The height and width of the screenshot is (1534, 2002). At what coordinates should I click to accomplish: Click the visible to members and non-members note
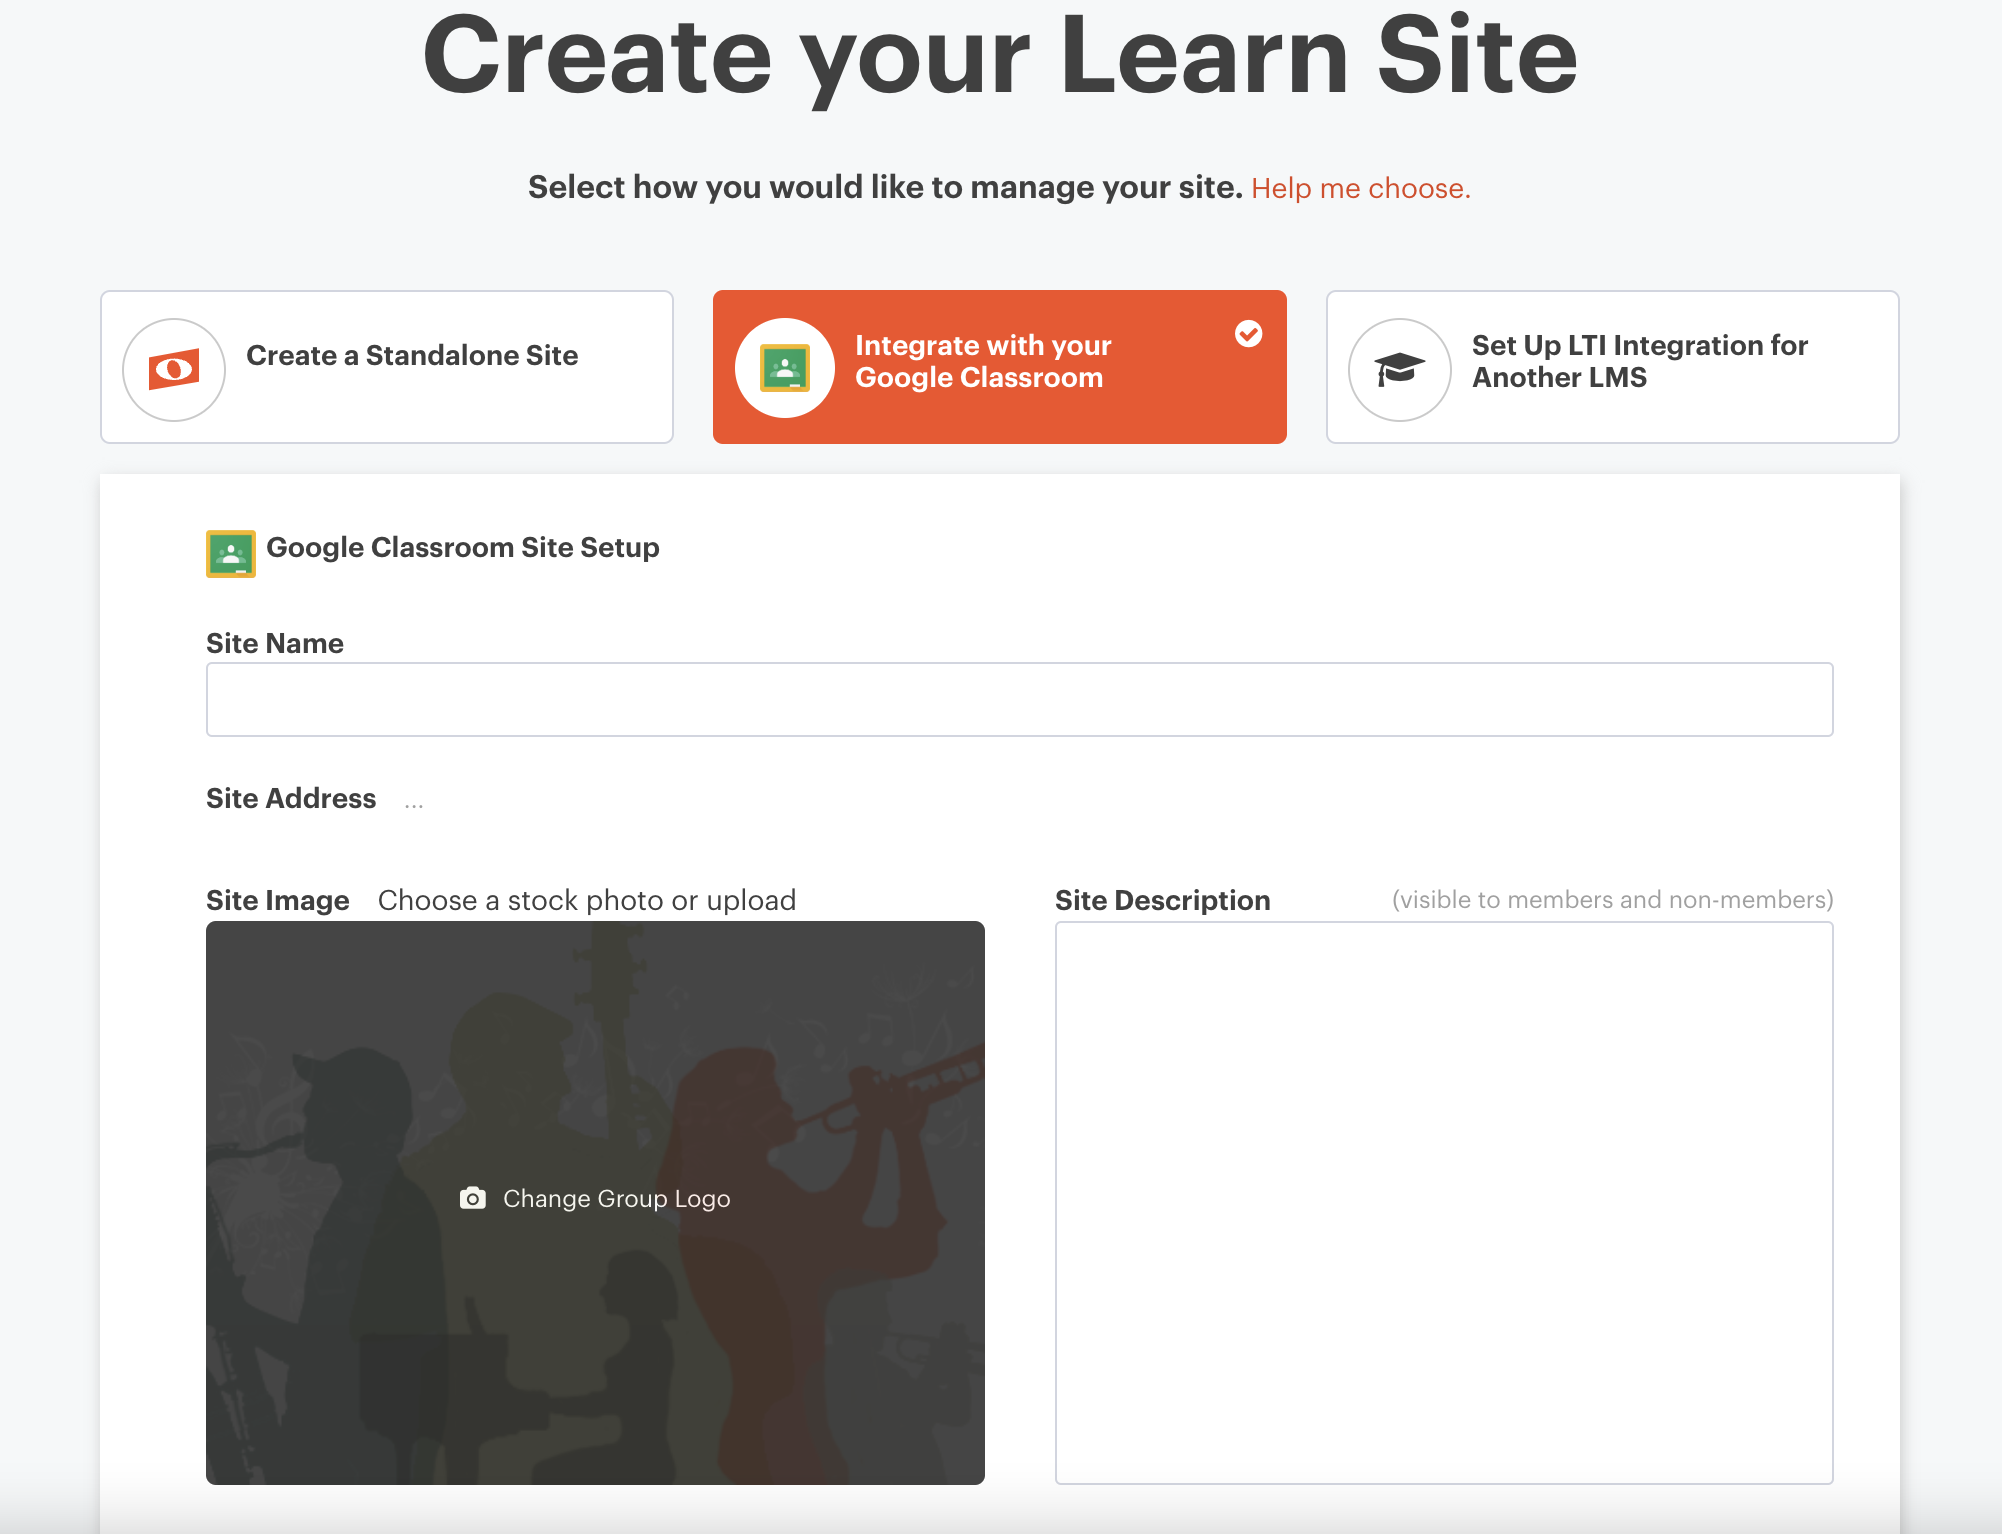(1612, 900)
